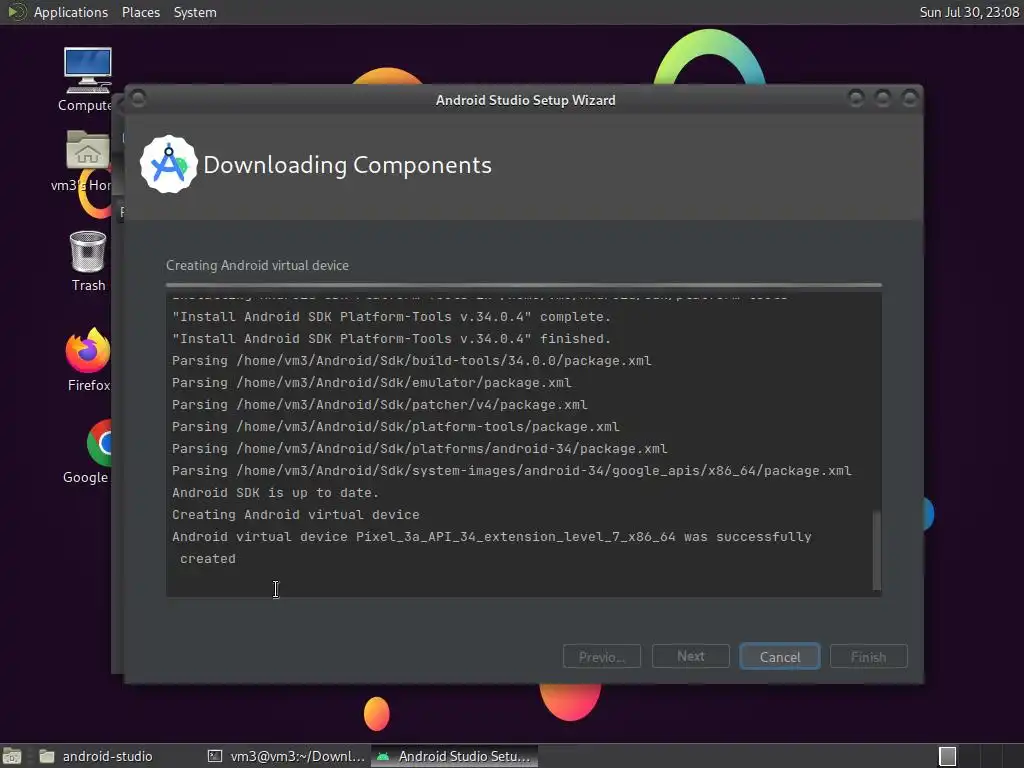Click the log output vertical scrollbar
The image size is (1024, 768).
click(x=876, y=550)
